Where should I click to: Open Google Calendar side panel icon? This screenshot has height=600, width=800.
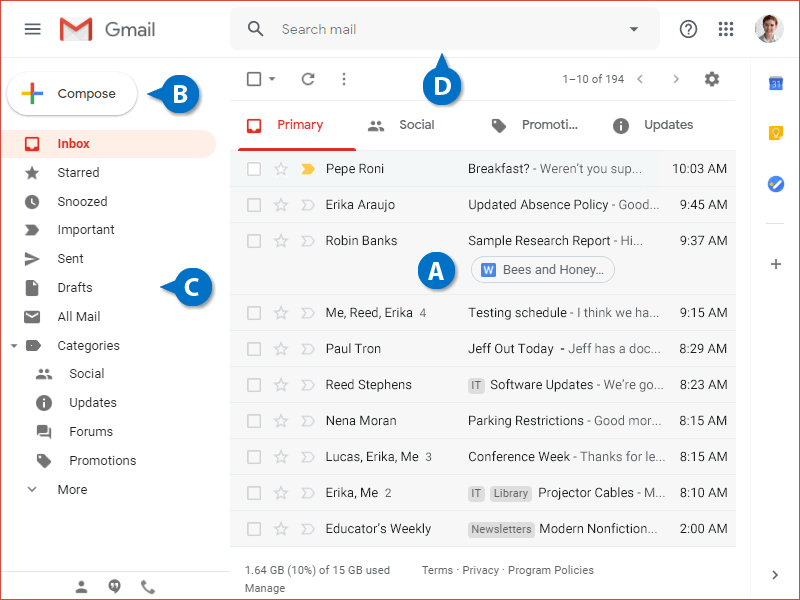[775, 83]
